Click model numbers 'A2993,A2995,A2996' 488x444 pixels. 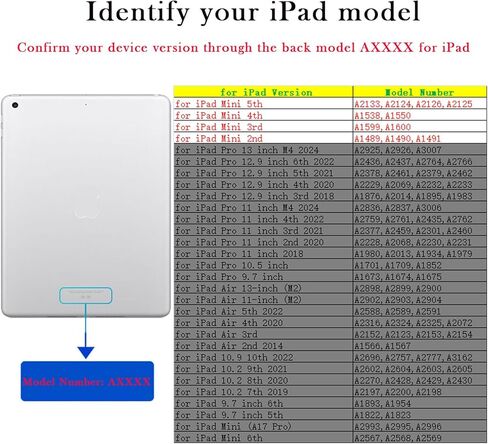coord(398,426)
